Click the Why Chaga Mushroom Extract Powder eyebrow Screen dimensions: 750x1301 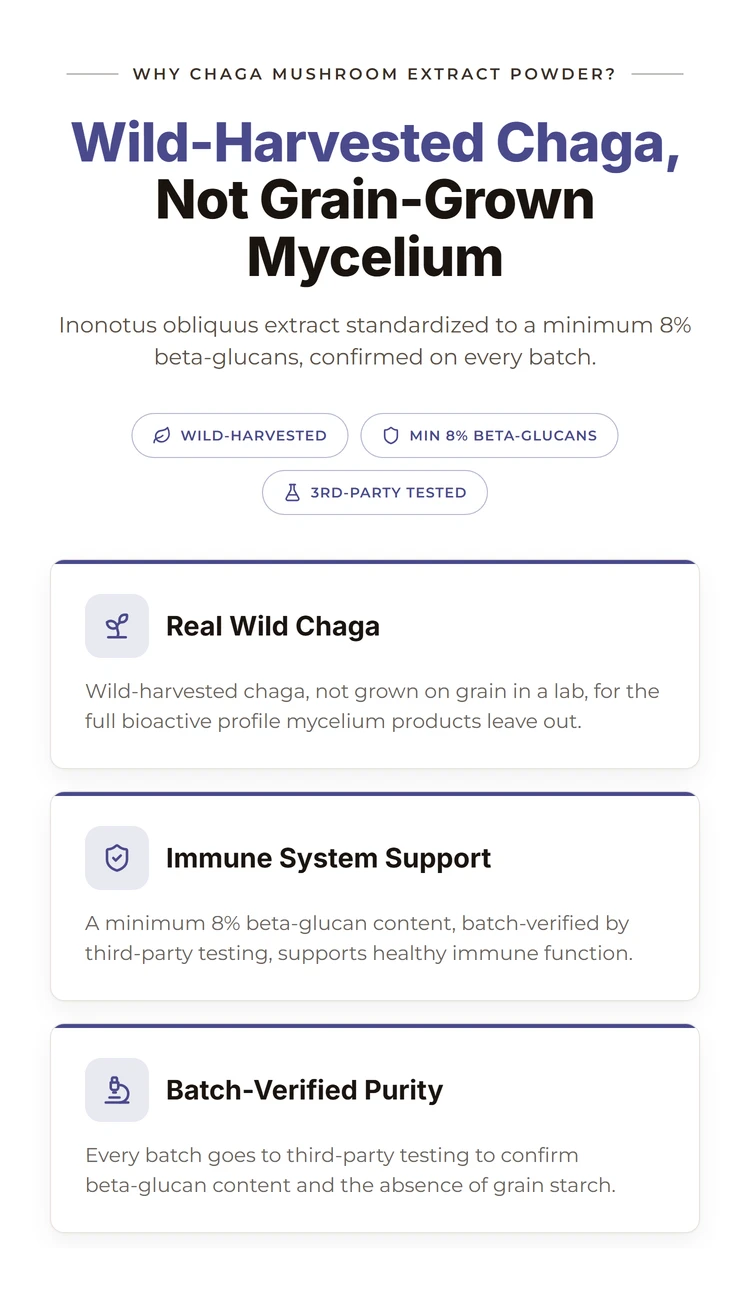coord(375,74)
